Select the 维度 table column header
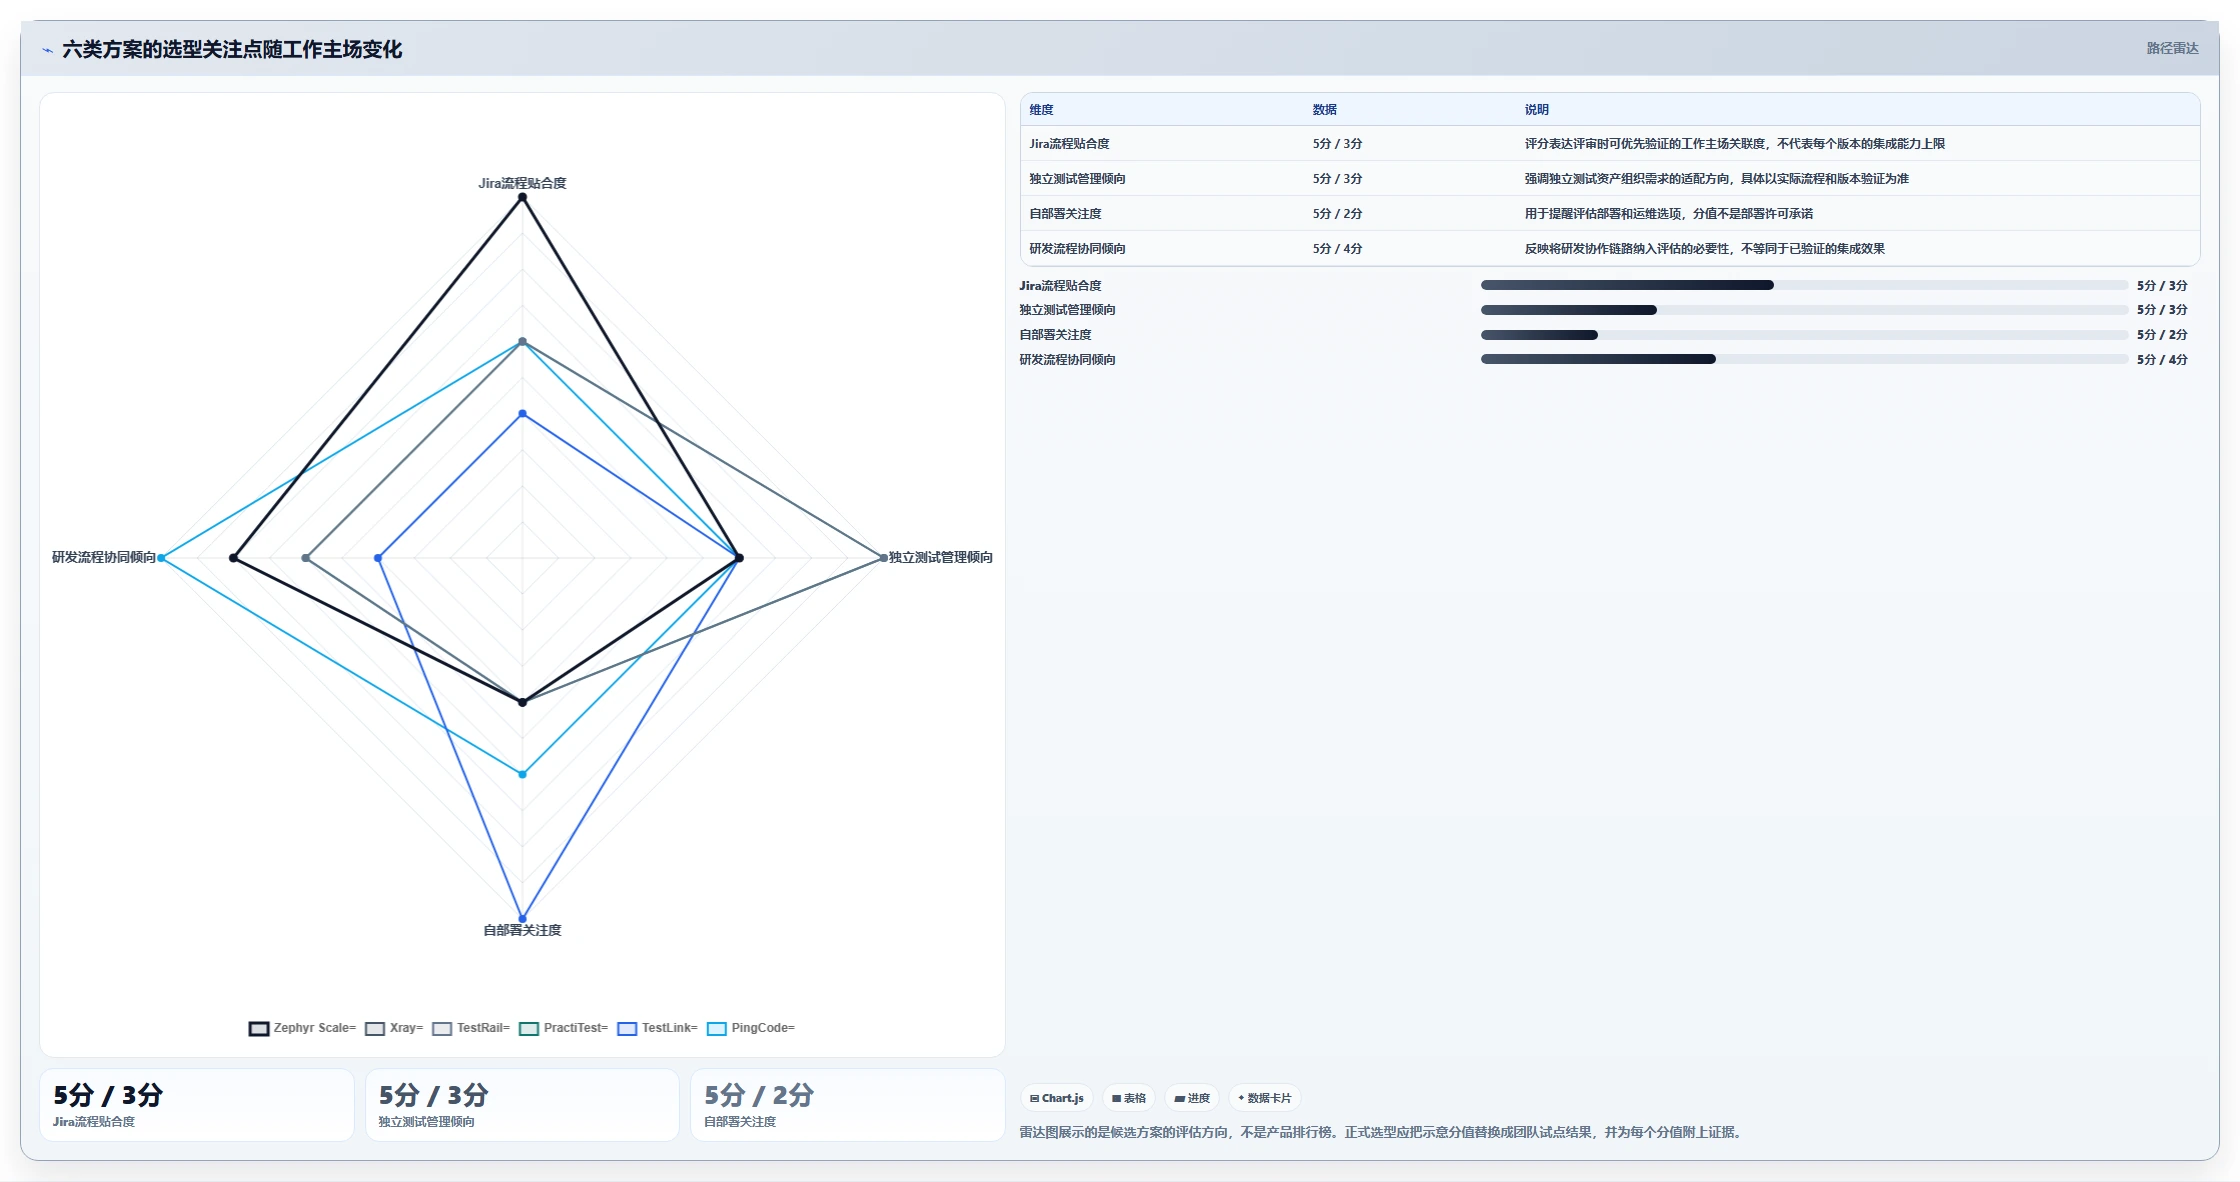This screenshot has width=2240, height=1182. pos(1041,110)
